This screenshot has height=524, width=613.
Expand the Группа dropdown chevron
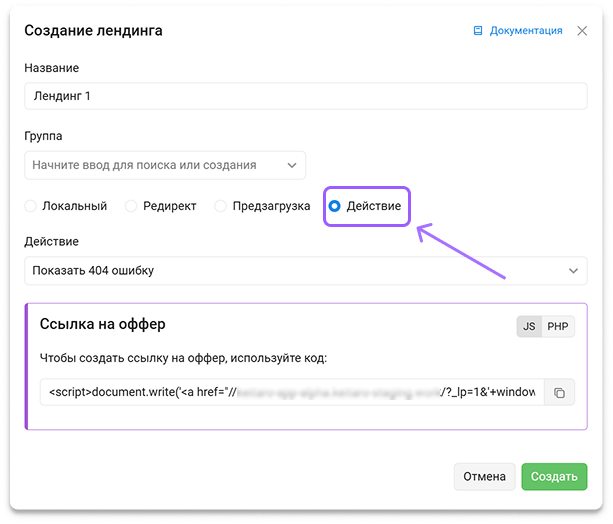(292, 165)
